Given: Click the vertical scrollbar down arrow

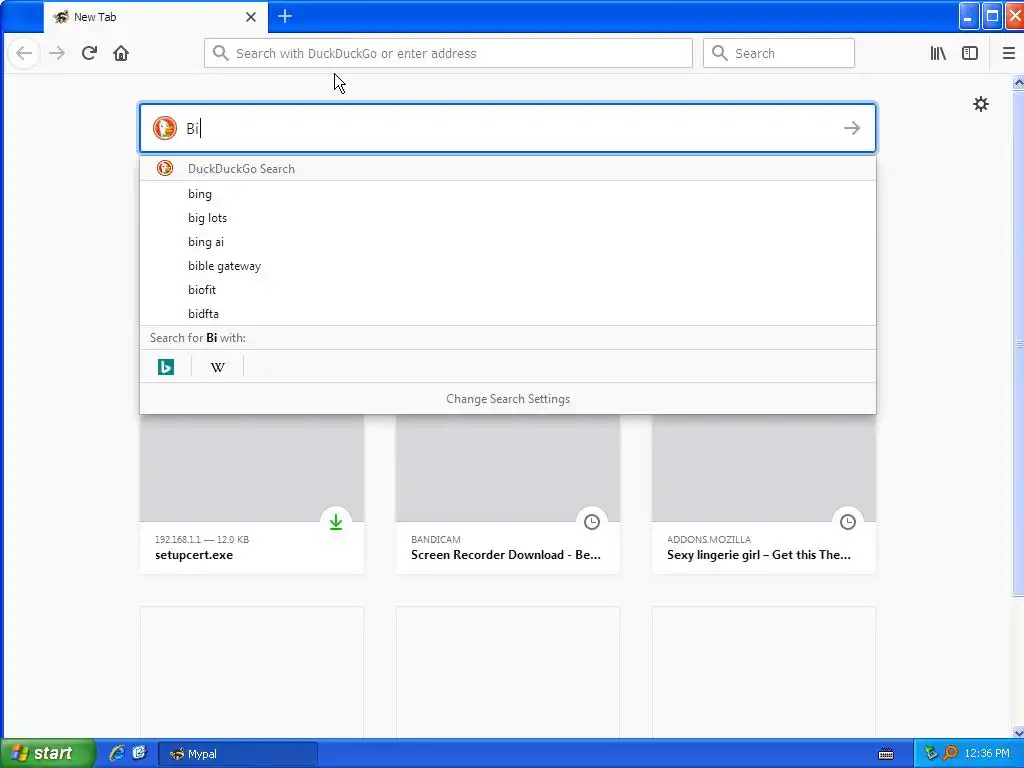Looking at the screenshot, I should click(1018, 731).
